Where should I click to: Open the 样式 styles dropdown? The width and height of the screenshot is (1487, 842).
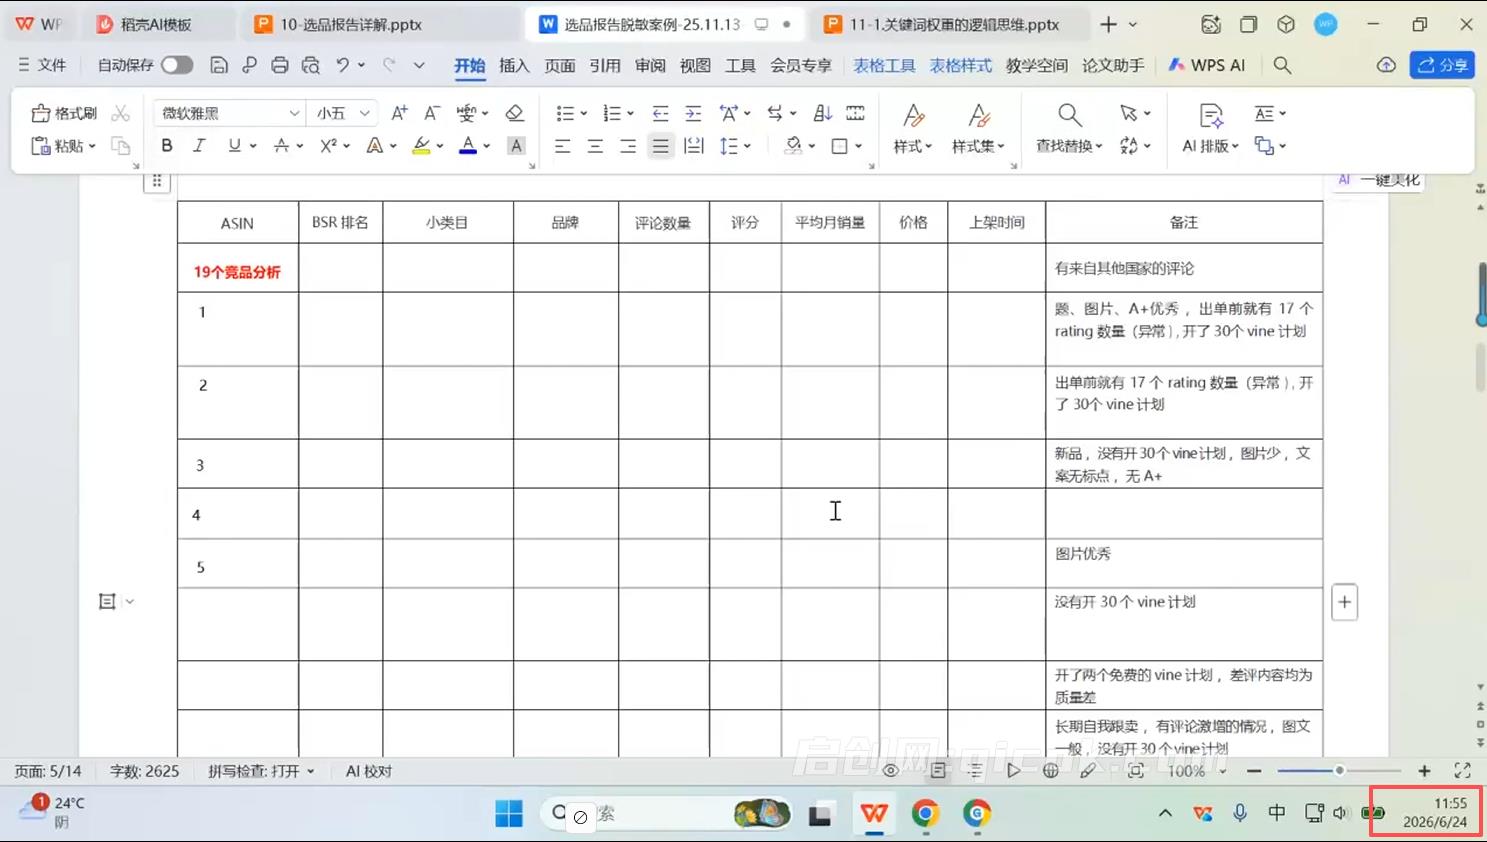(913, 146)
